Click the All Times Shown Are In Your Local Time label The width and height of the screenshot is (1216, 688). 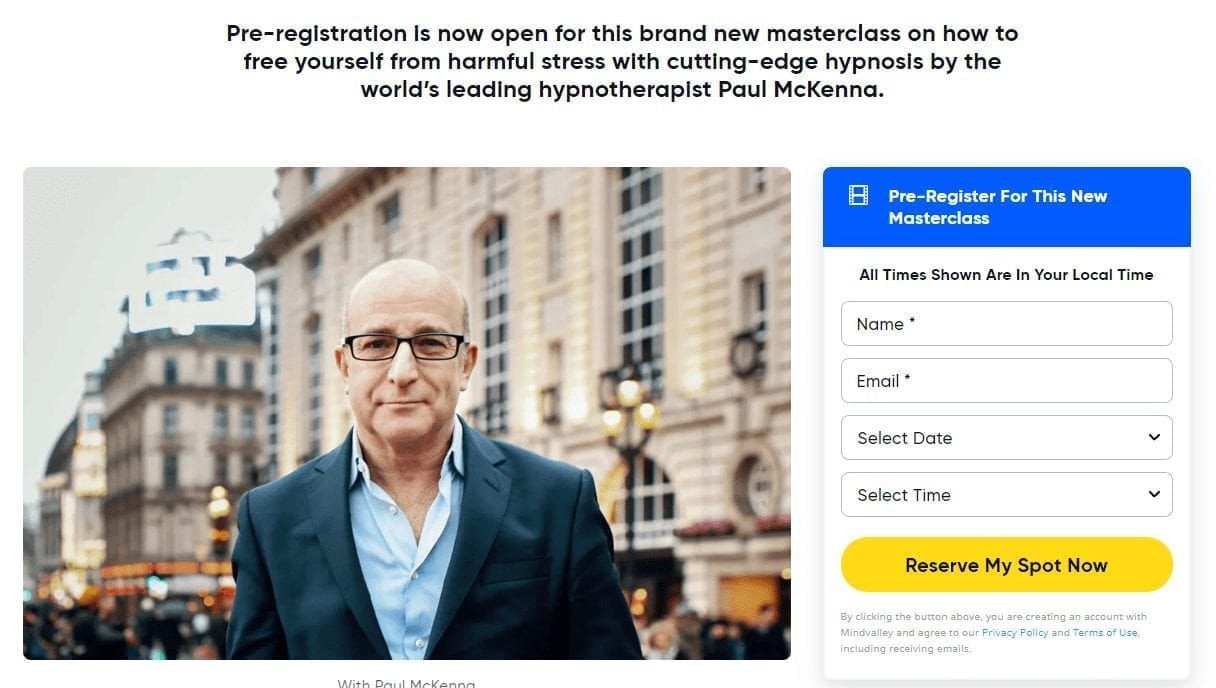(x=1007, y=274)
